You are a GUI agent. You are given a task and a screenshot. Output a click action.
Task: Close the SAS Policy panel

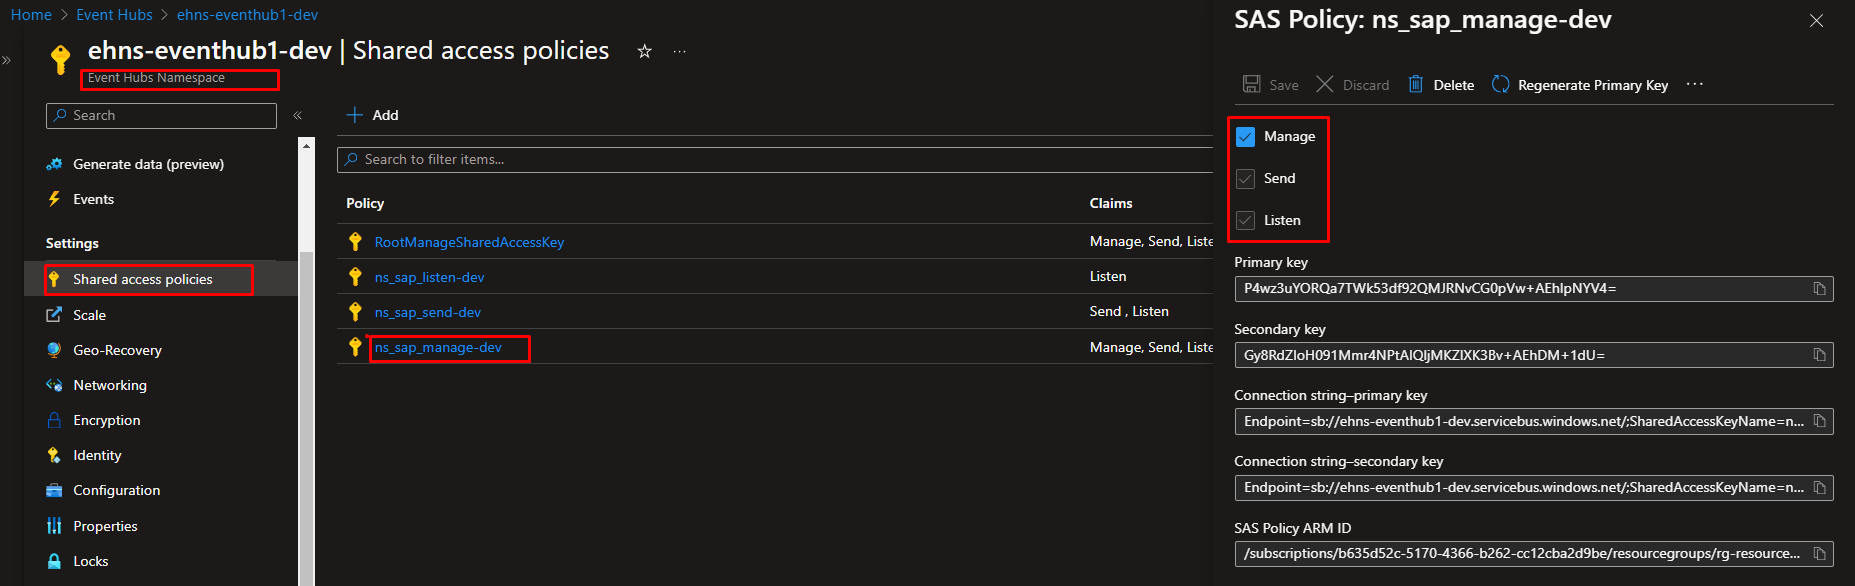(1816, 21)
